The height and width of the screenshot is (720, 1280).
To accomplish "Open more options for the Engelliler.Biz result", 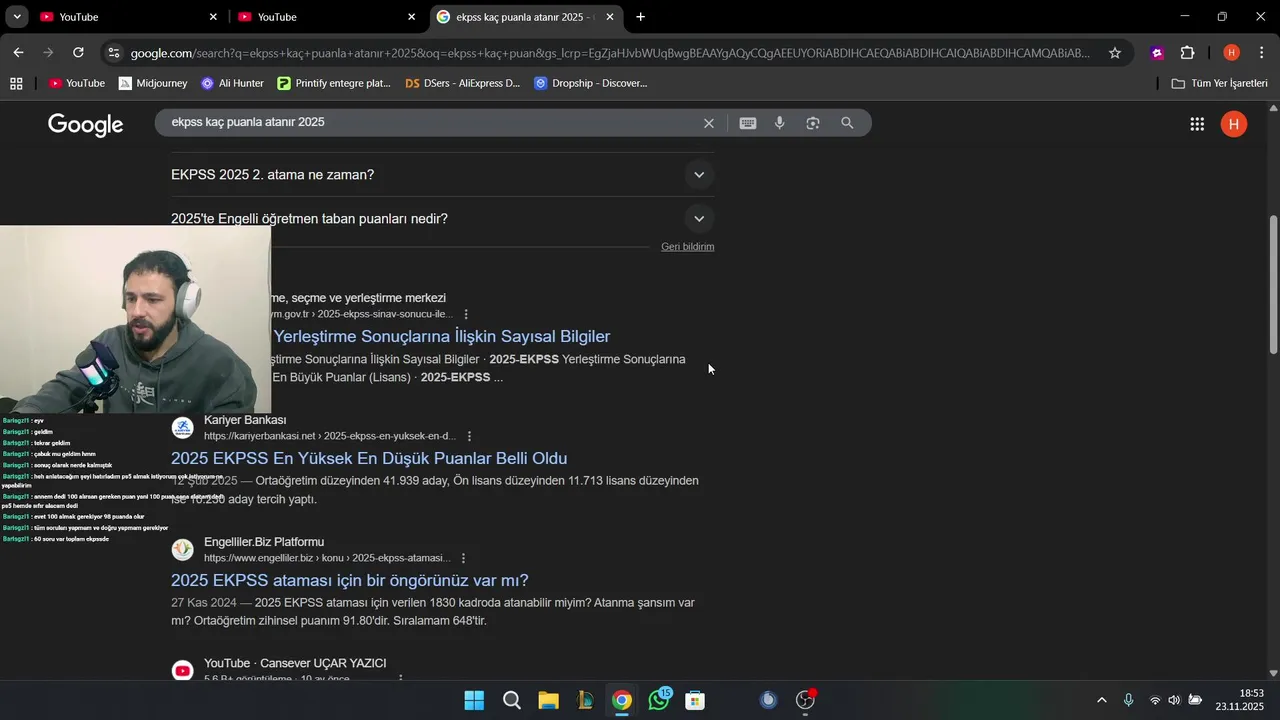I will coord(463,558).
